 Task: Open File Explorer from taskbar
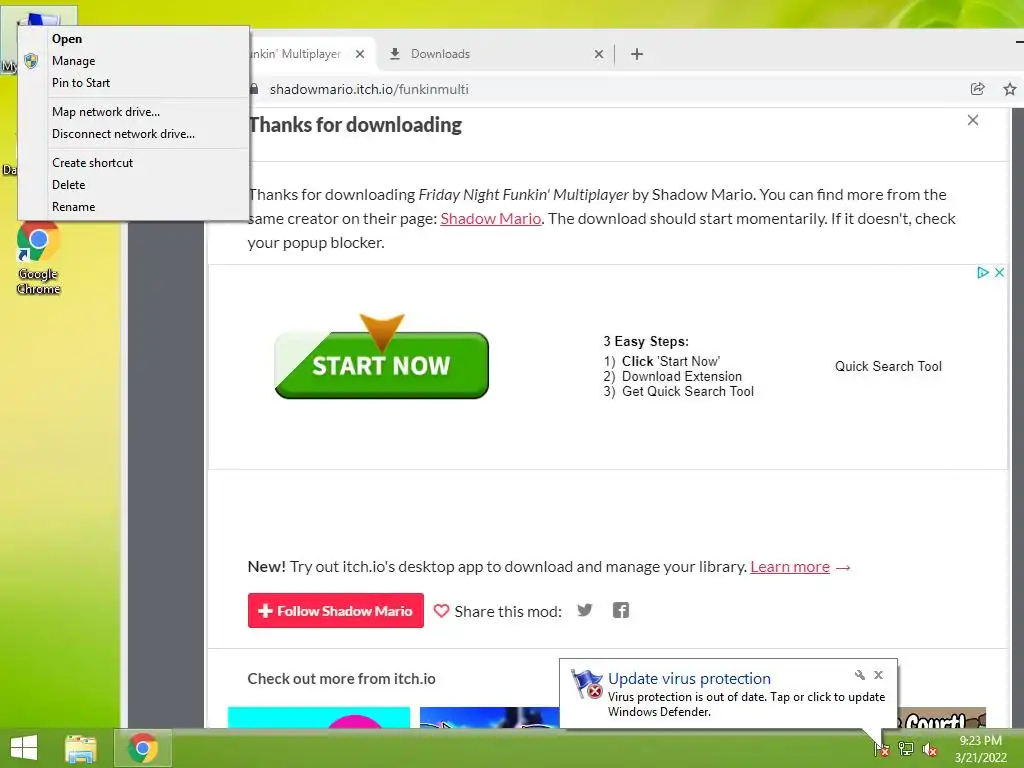(81, 748)
